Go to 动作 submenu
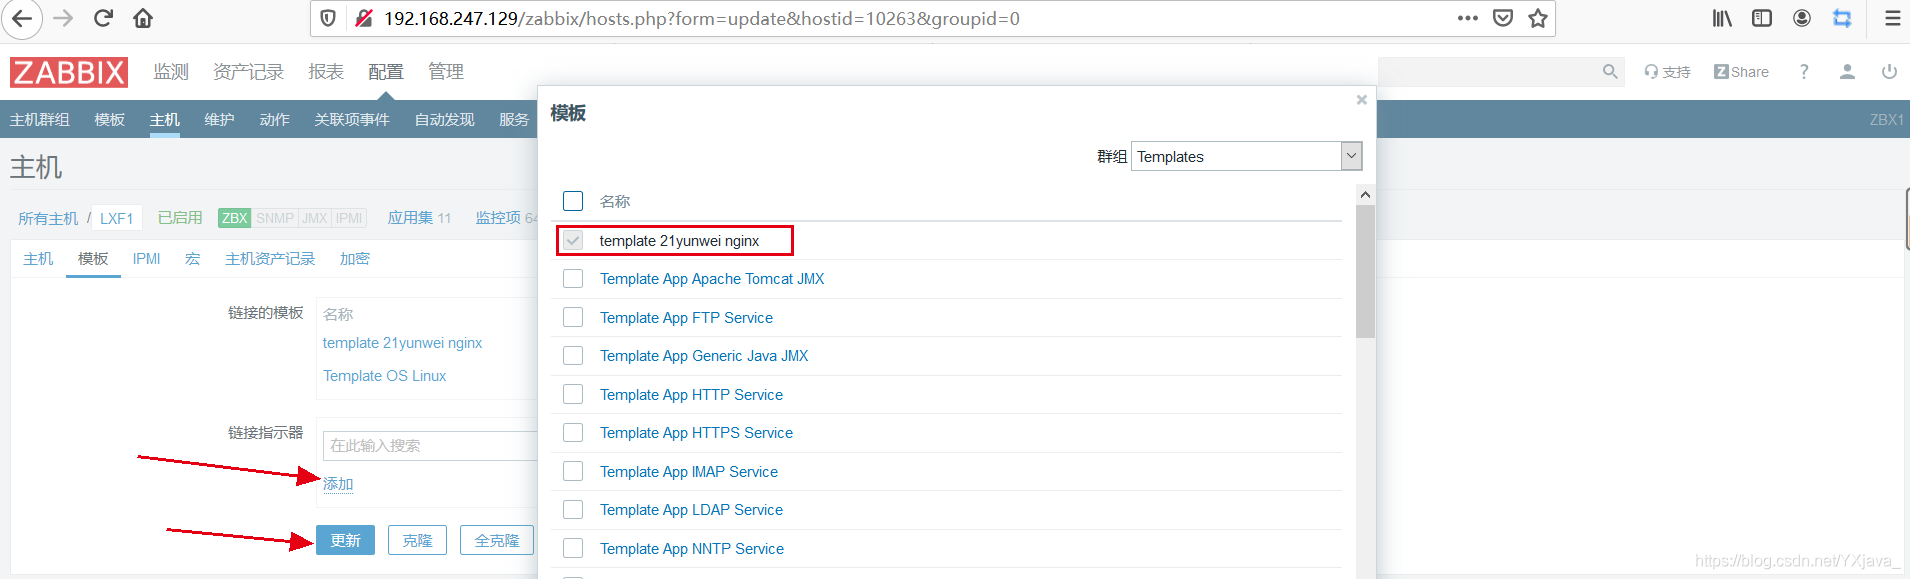 point(274,120)
